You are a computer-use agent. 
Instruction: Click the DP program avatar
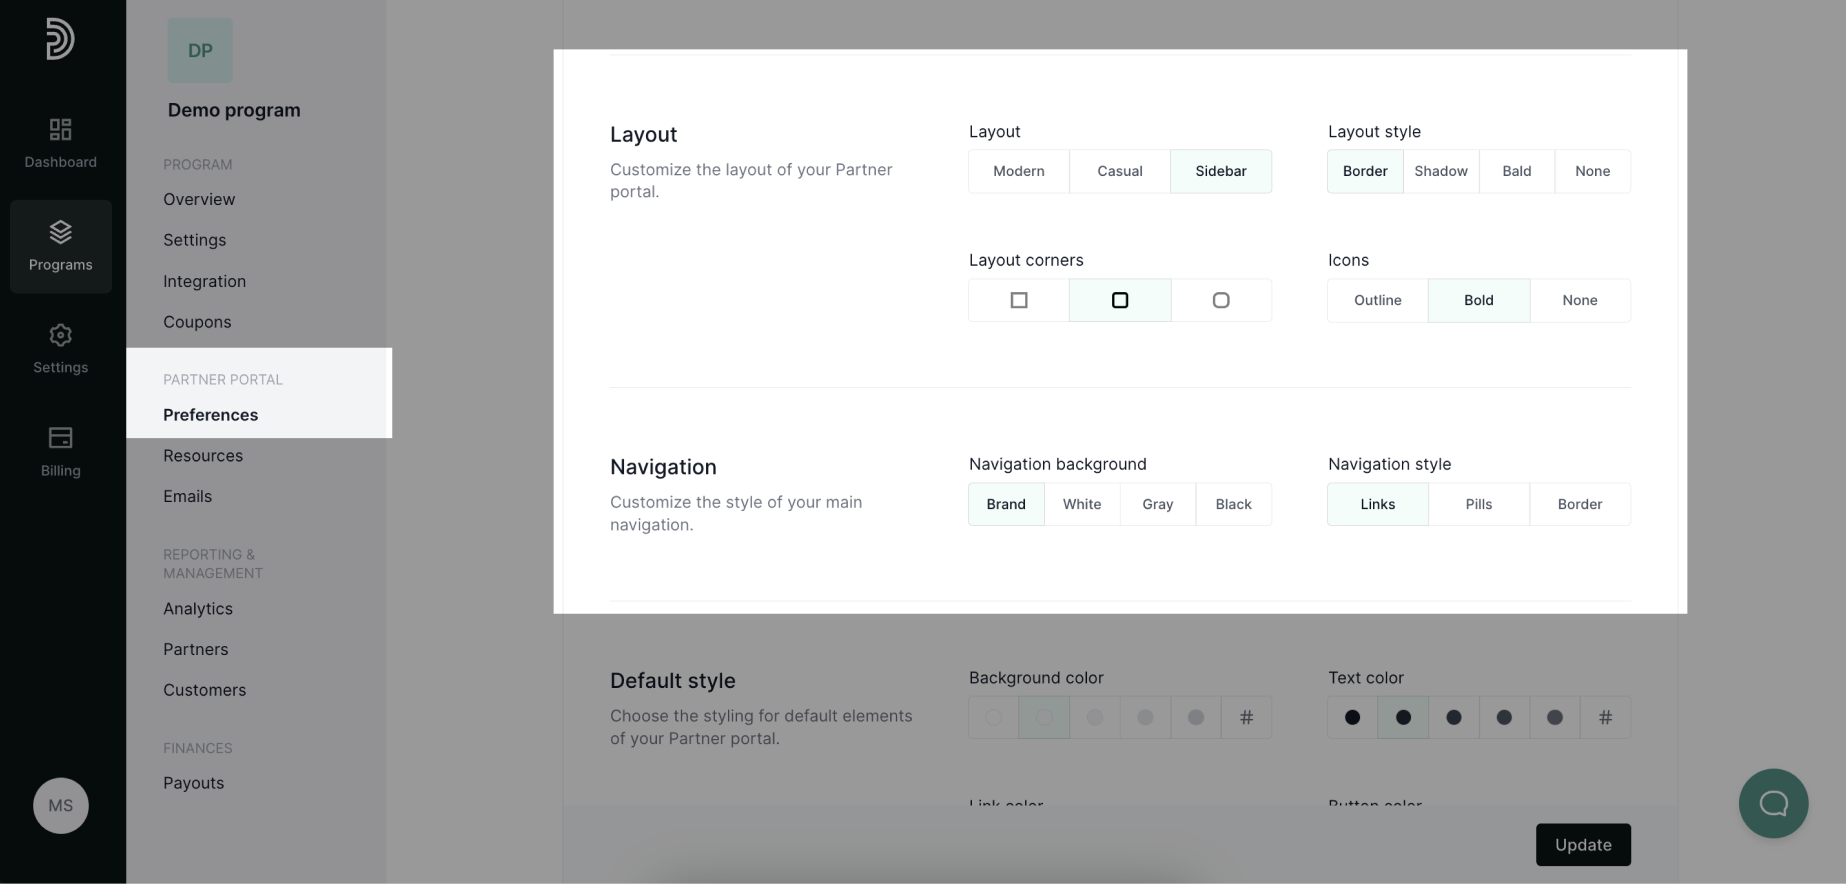point(200,50)
